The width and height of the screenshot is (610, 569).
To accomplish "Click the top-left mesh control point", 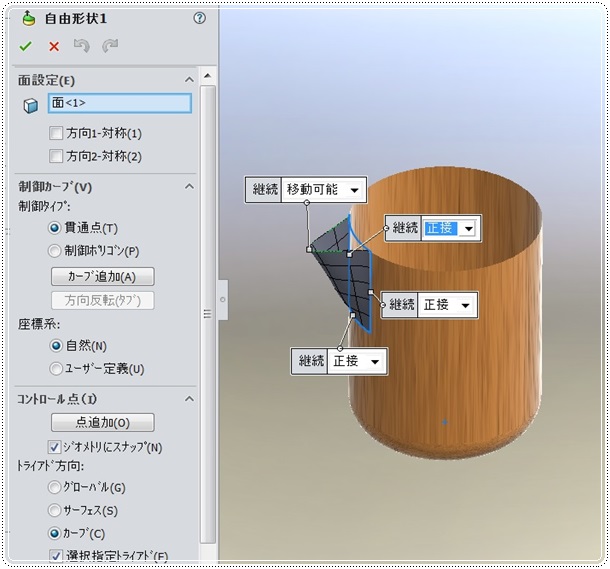I will 309,249.
